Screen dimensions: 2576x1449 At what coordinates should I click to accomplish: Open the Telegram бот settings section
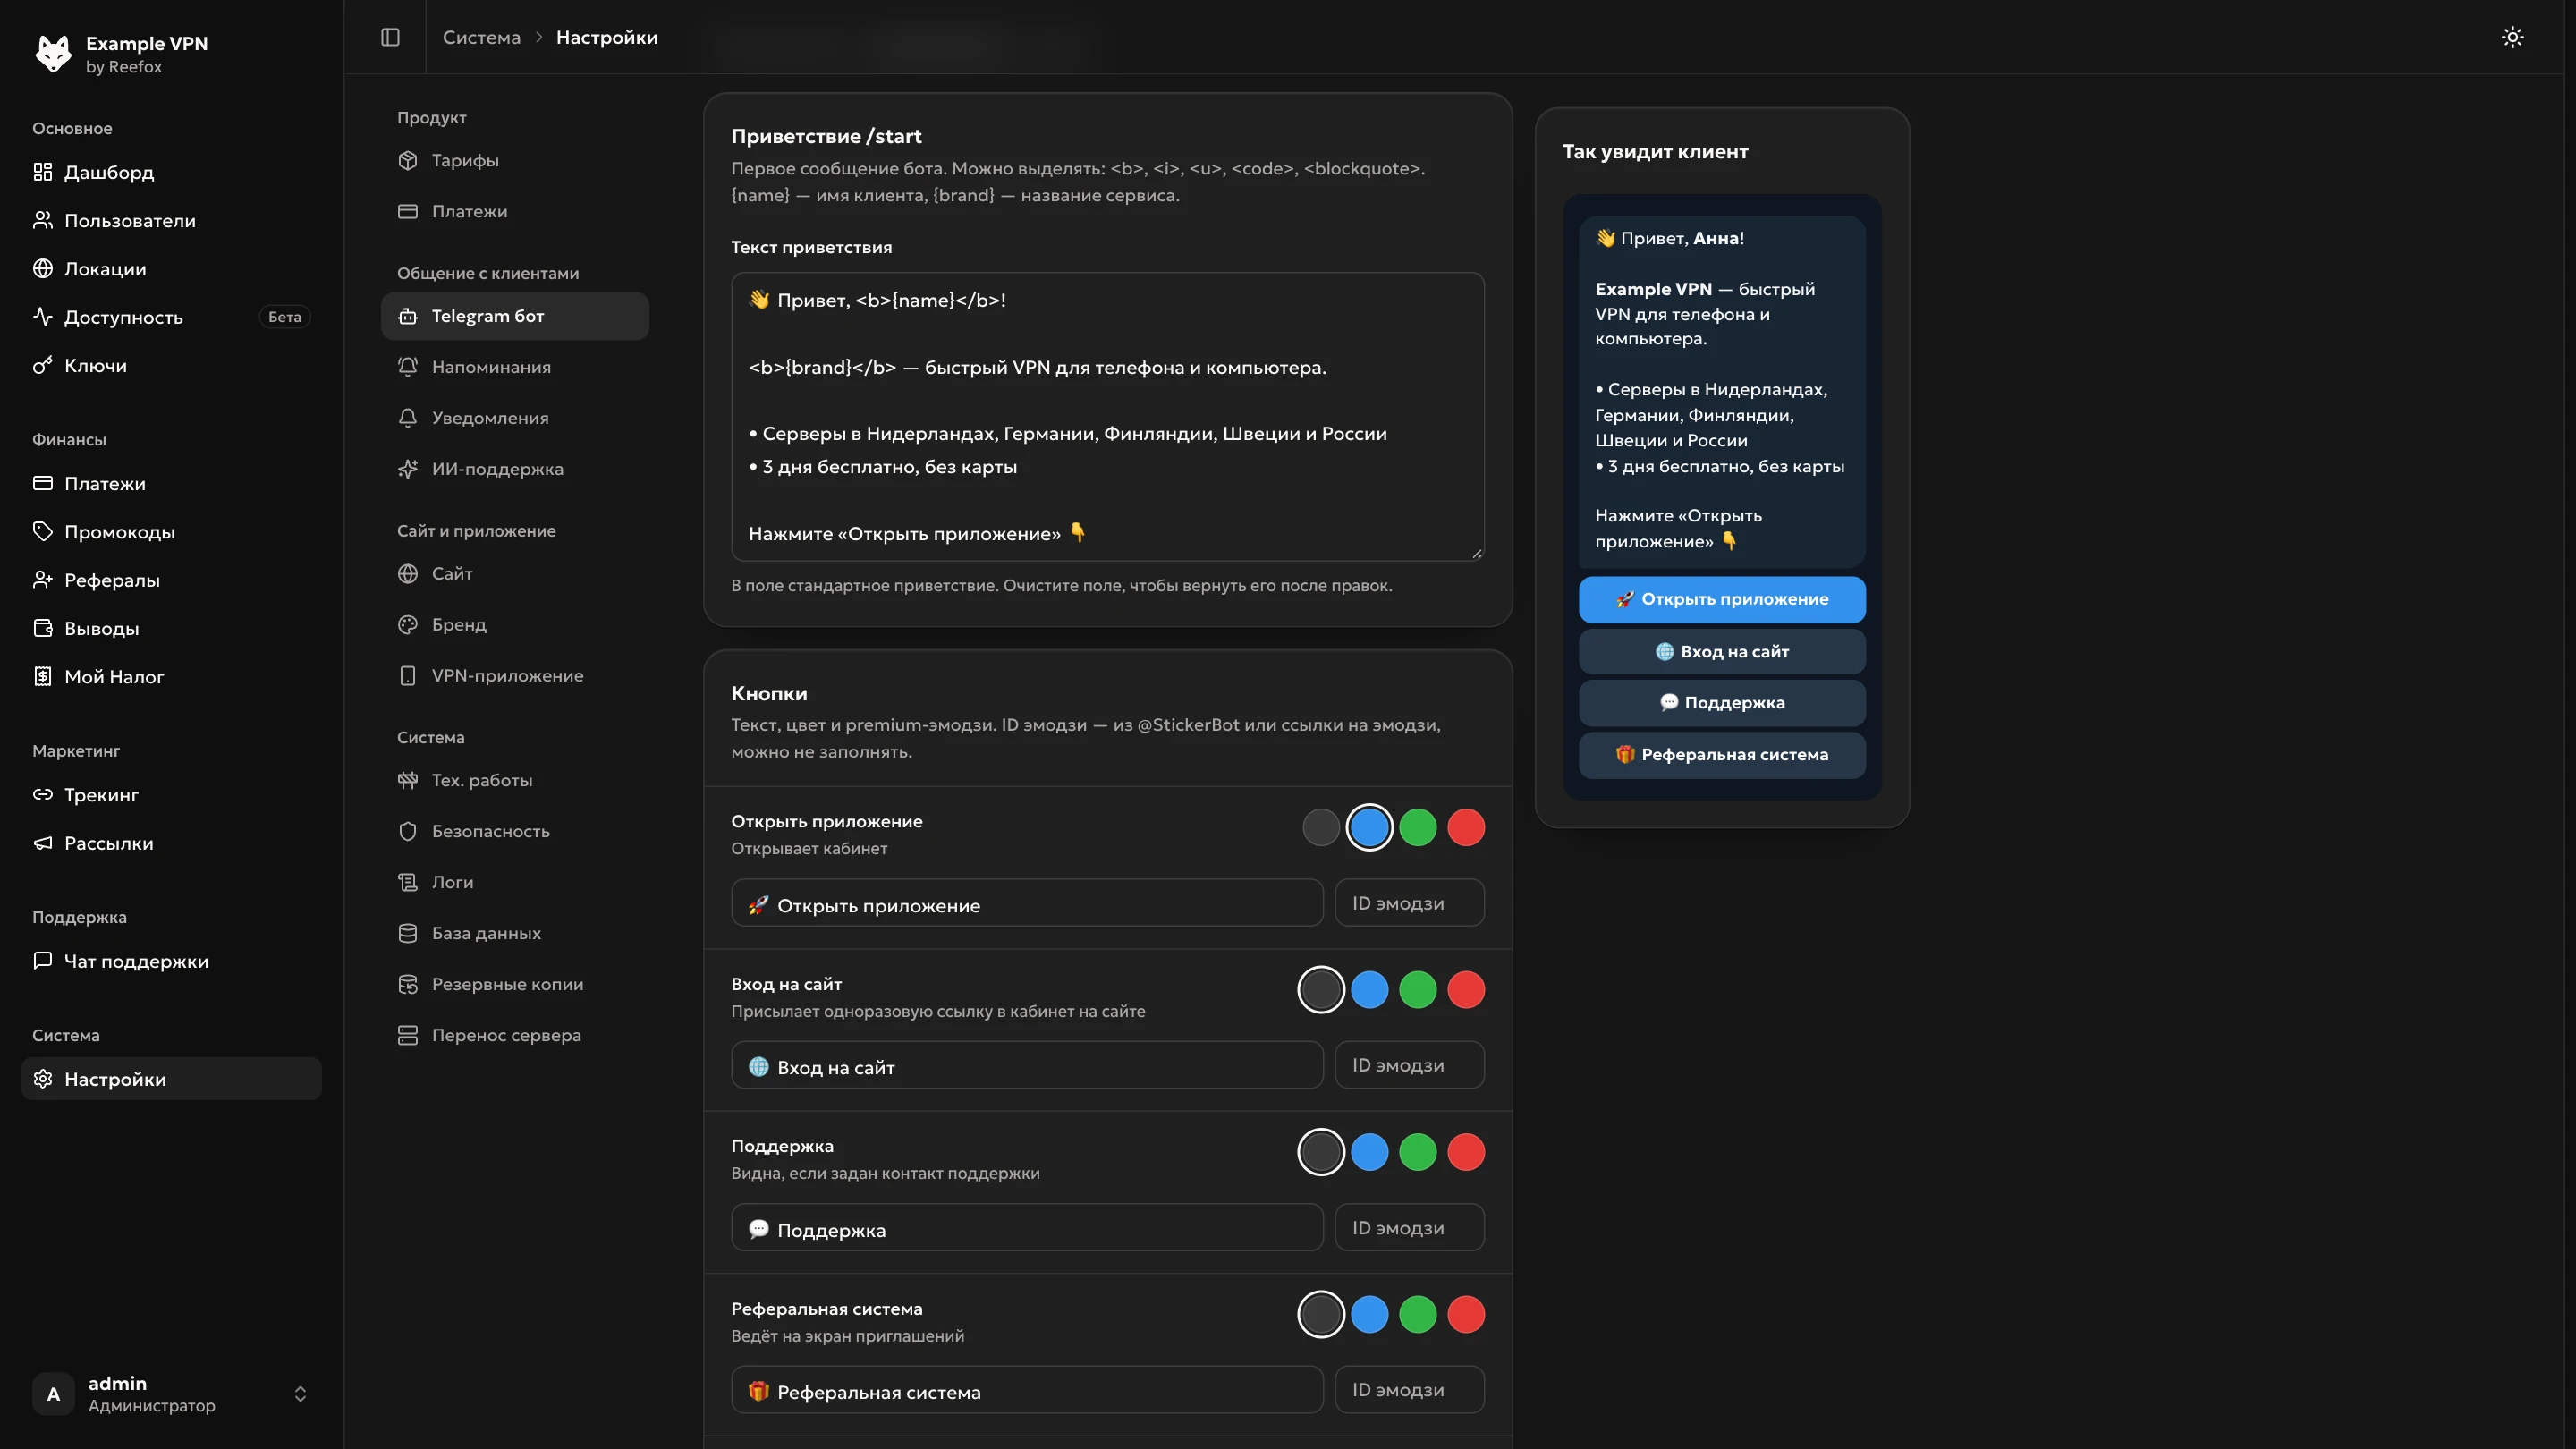click(515, 316)
